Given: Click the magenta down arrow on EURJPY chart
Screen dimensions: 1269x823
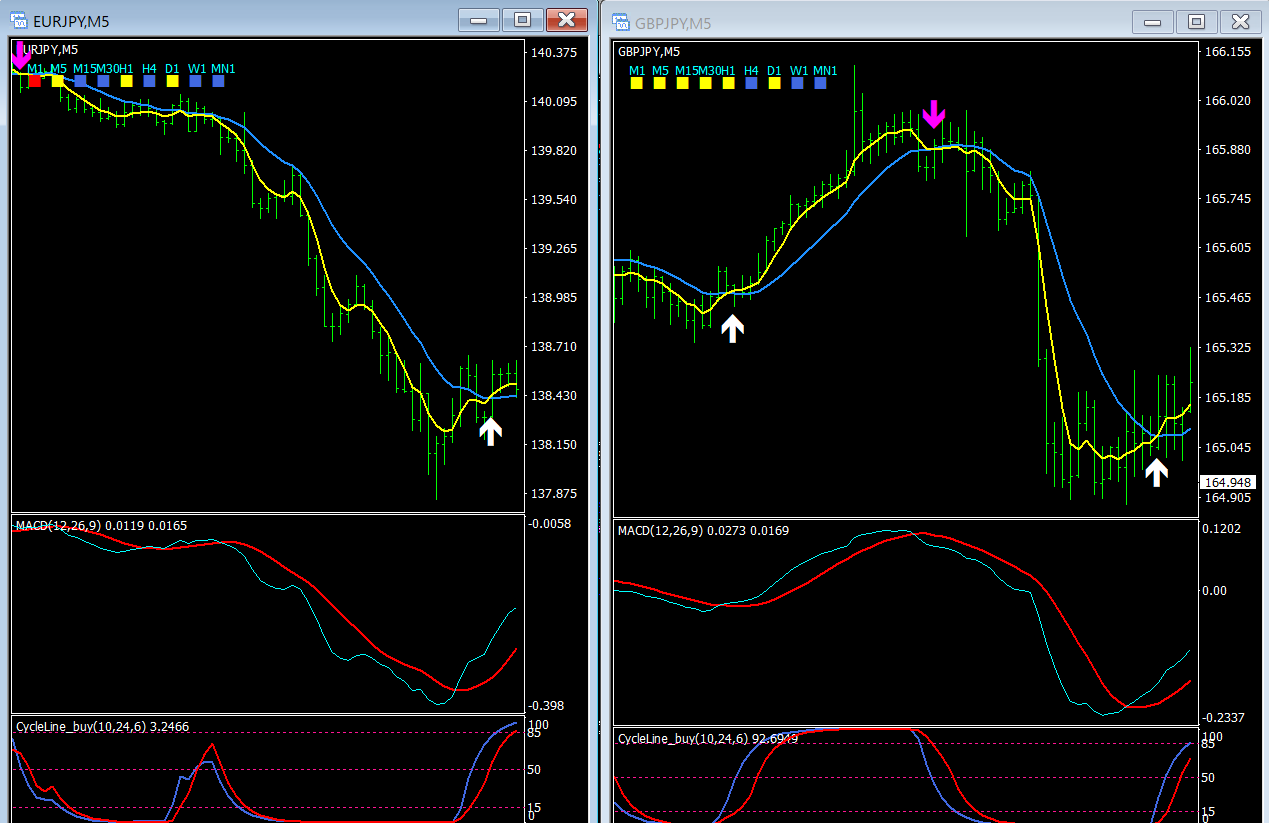Looking at the screenshot, I should click(x=21, y=55).
